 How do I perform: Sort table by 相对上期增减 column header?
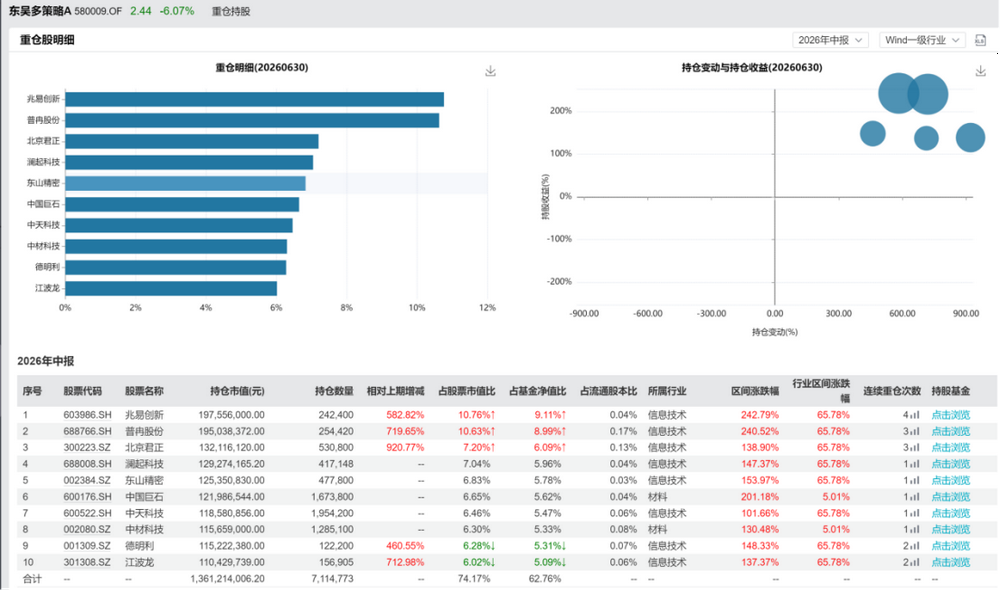point(395,391)
